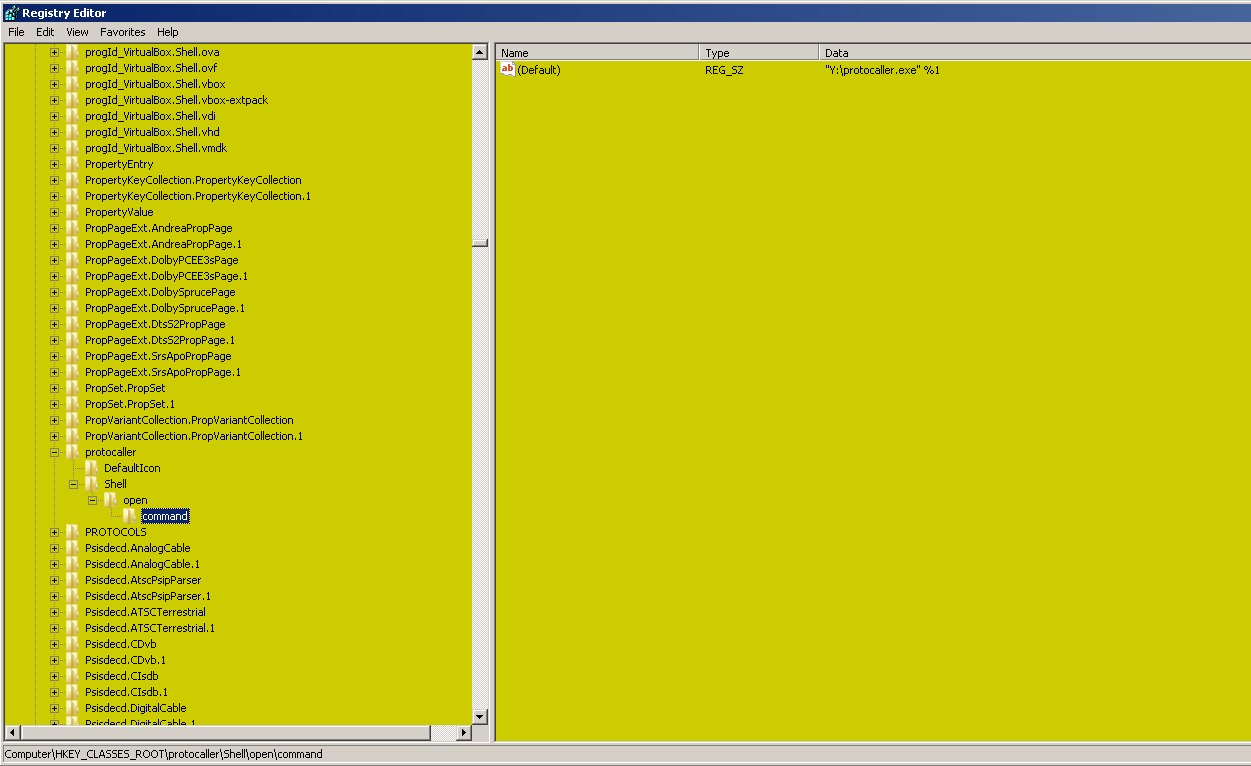Select PropPageExt.DtsS2PropPage.1 key
The image size is (1251, 766).
click(x=160, y=340)
